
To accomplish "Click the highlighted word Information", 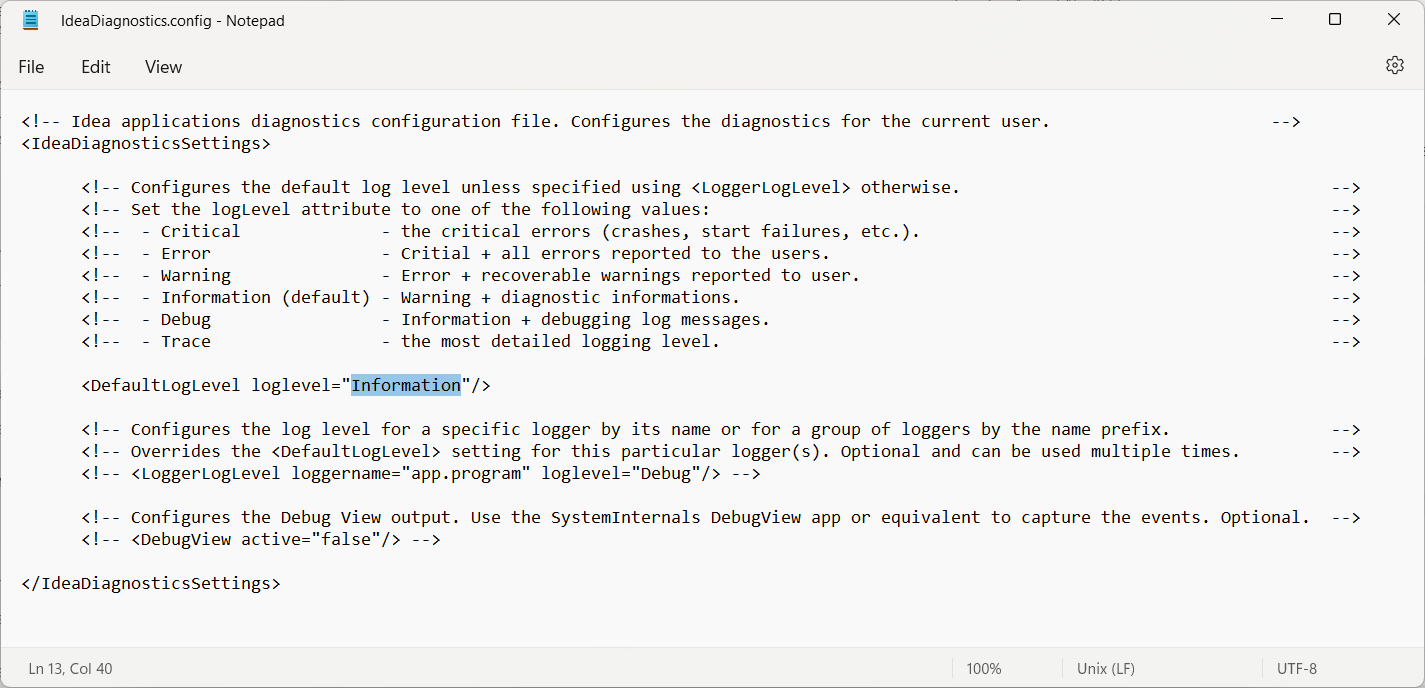I will pyautogui.click(x=406, y=385).
